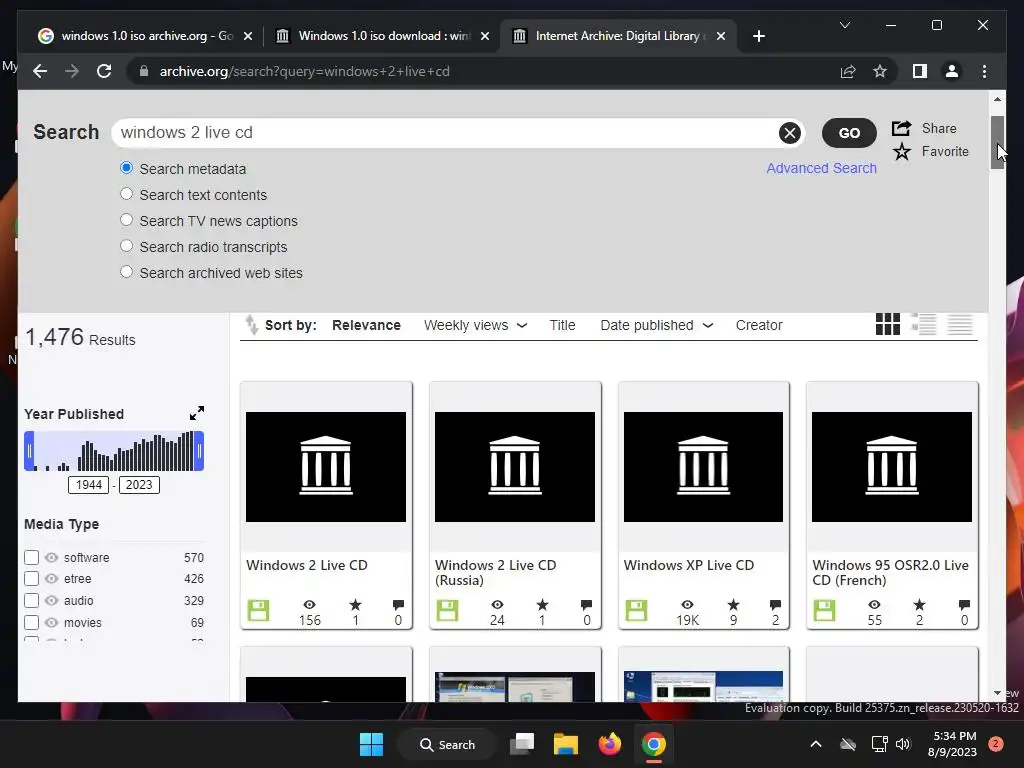This screenshot has height=768, width=1024.
Task: Expand the Year Published histogram
Action: (197, 413)
